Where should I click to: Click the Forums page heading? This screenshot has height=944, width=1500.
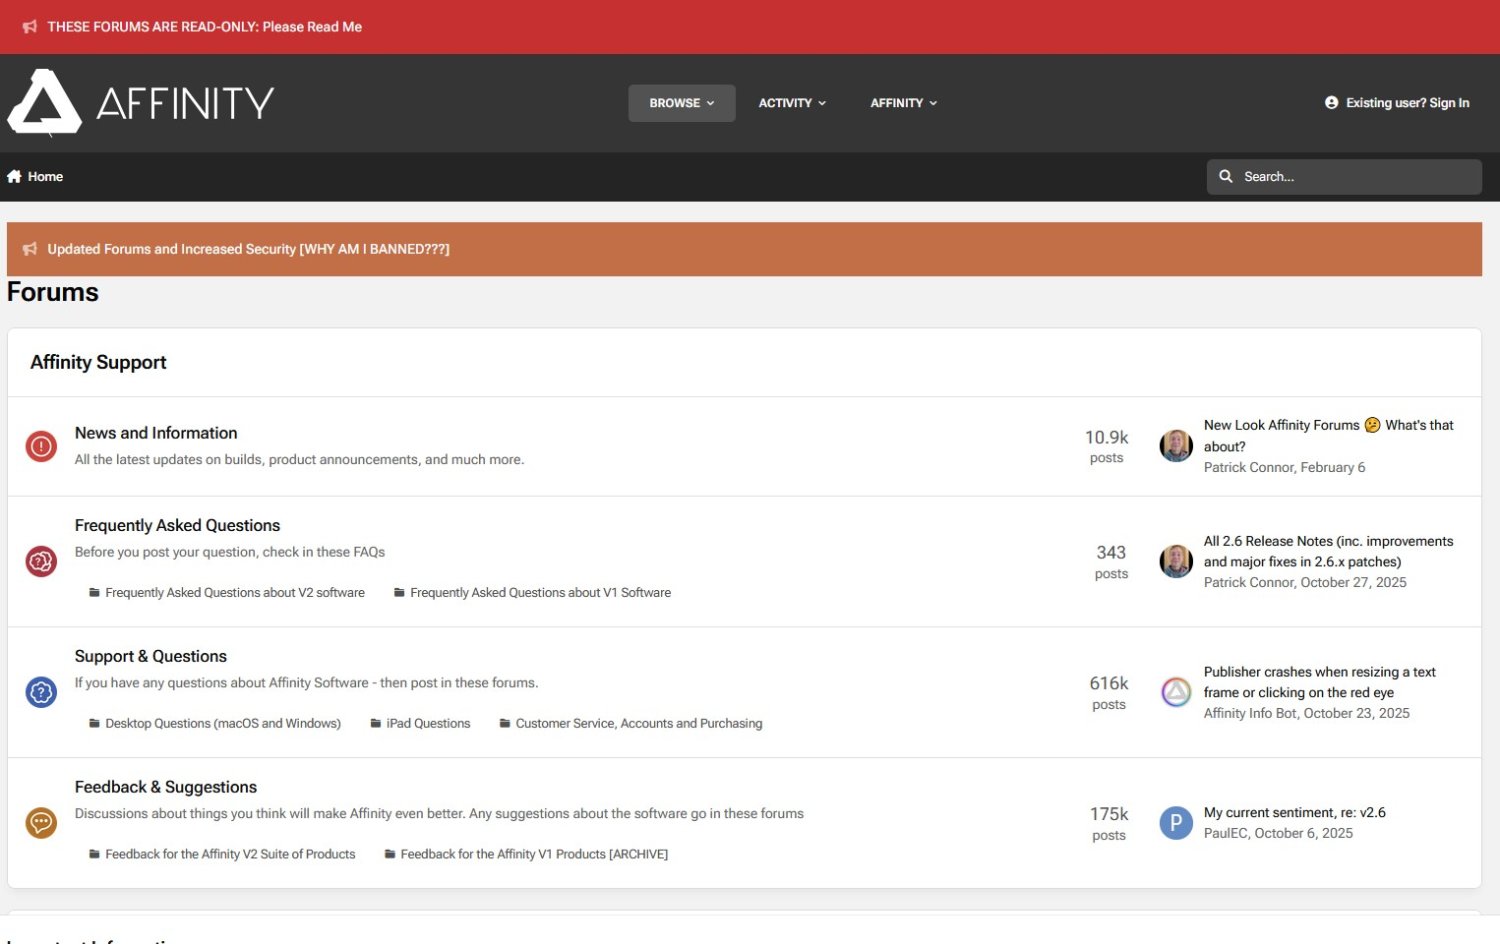point(53,293)
